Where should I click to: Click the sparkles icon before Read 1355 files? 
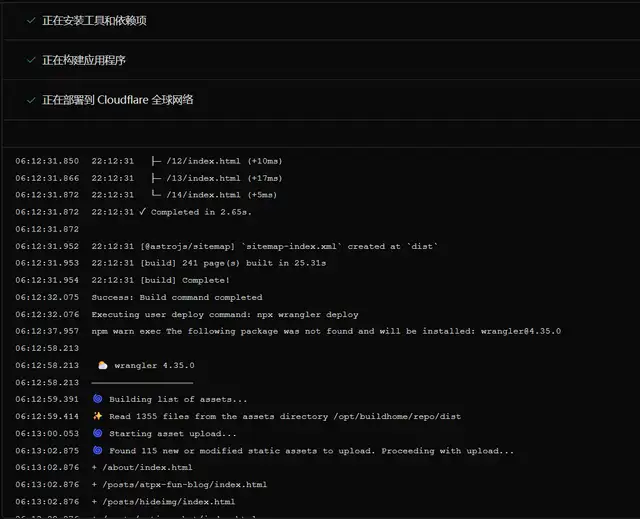97,417
